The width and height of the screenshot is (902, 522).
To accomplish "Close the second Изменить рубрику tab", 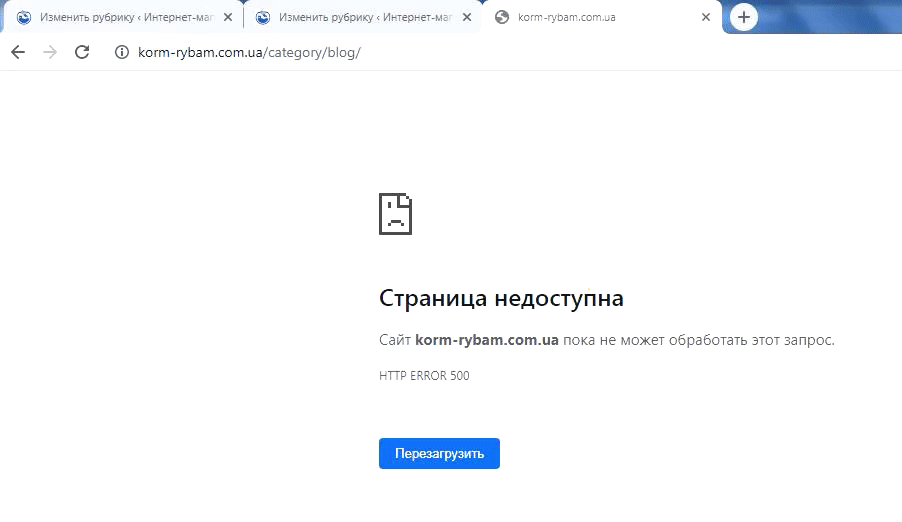I will 467,17.
